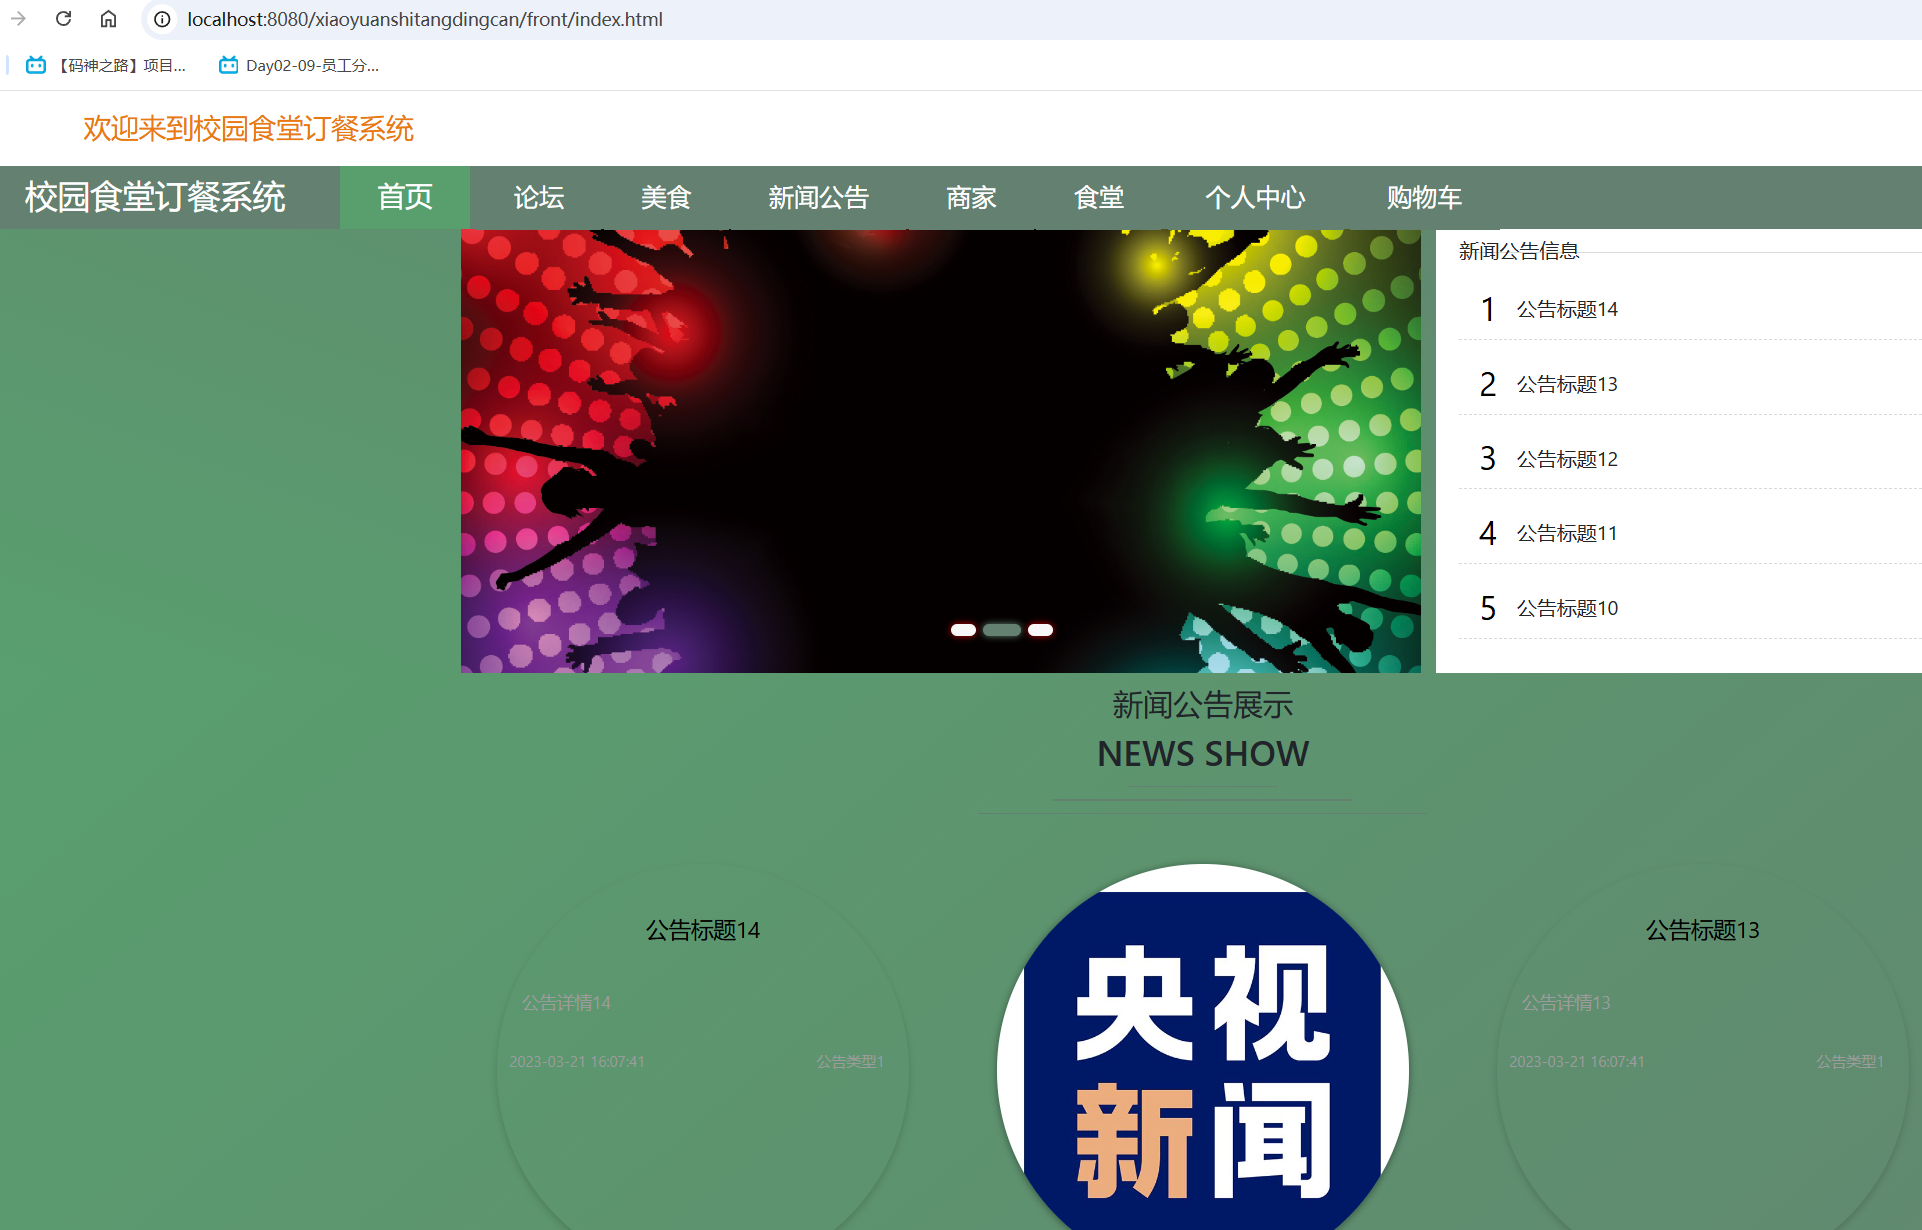Open the 央视新闻 circular news image
This screenshot has width=1922, height=1230.
coord(1203,1047)
